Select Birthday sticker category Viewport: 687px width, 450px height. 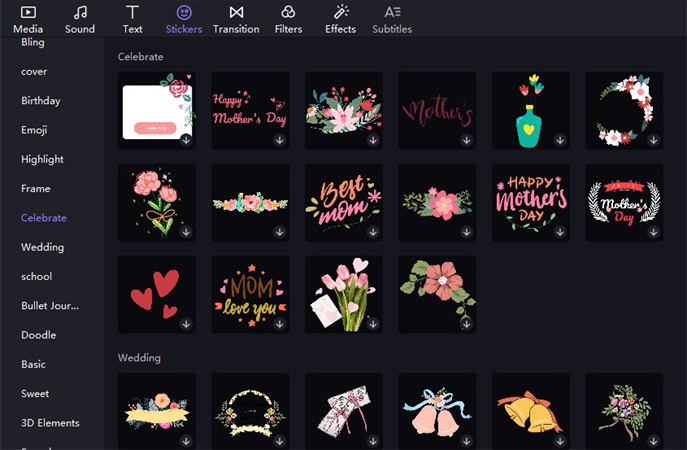(41, 101)
